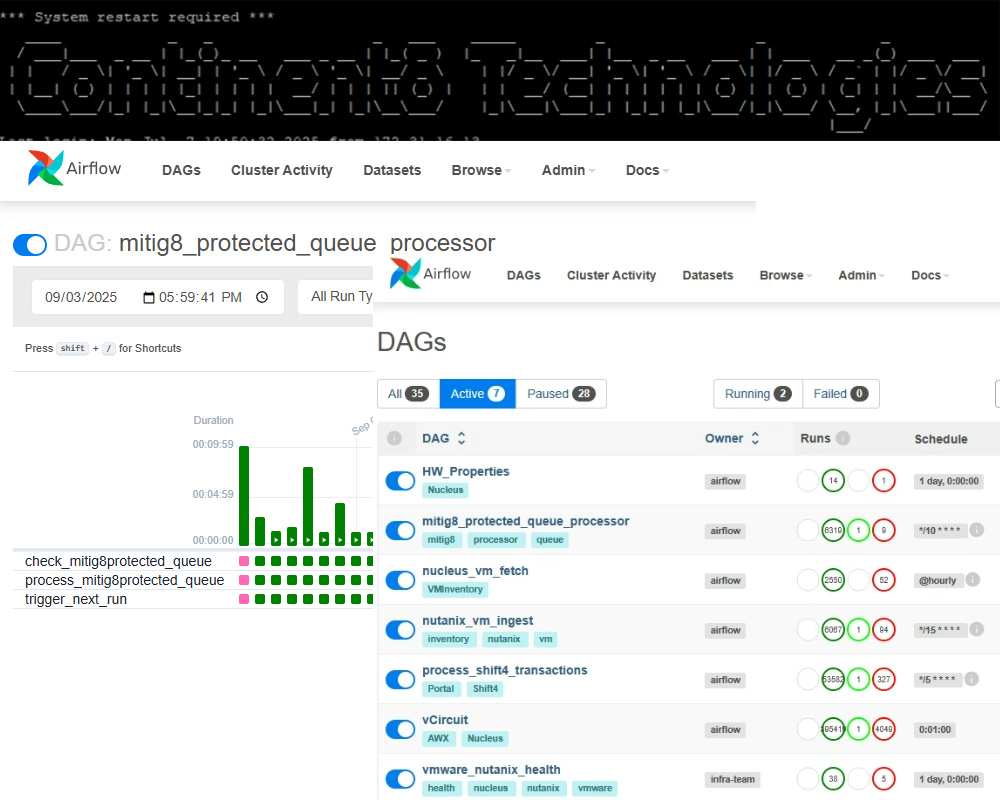Toggle off the nutanix_vm_ingest DAG

tap(400, 630)
